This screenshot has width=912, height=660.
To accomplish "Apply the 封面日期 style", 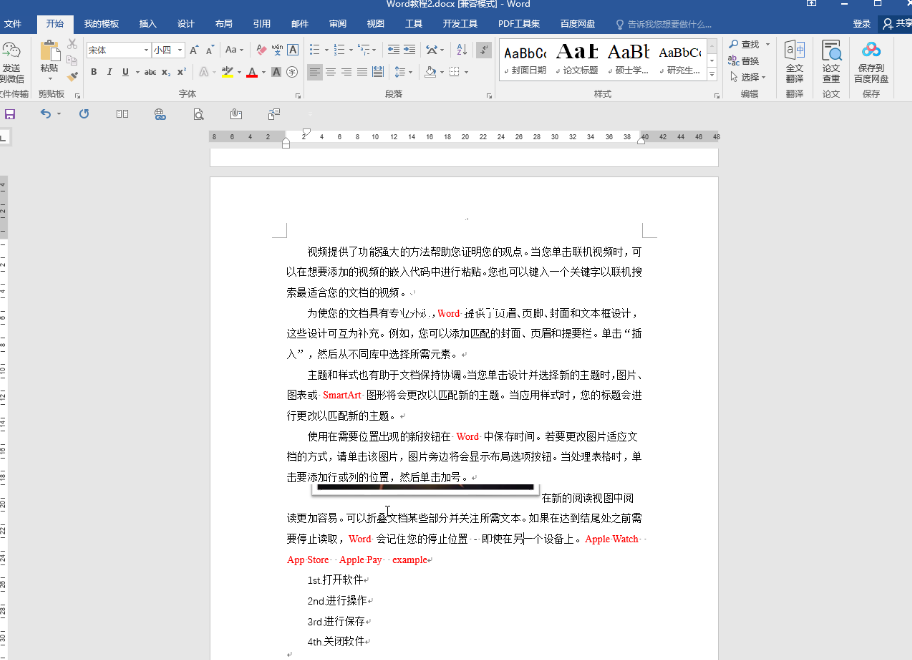I will (x=525, y=59).
